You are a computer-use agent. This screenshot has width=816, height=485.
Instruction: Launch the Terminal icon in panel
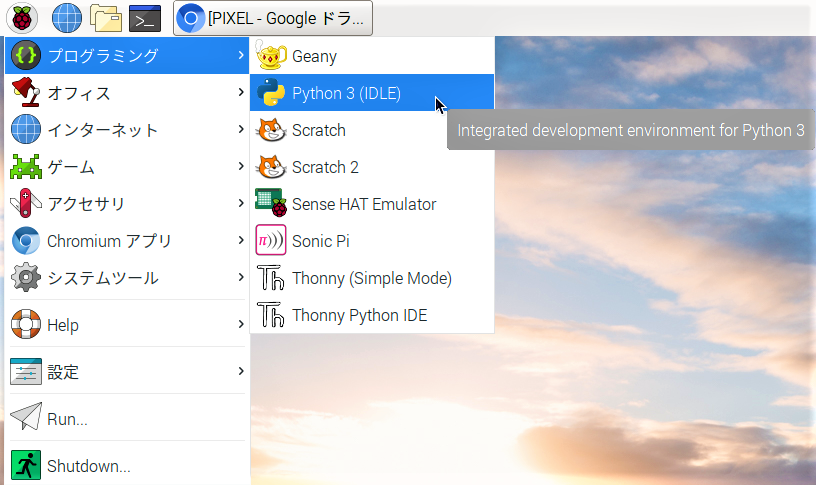point(145,18)
